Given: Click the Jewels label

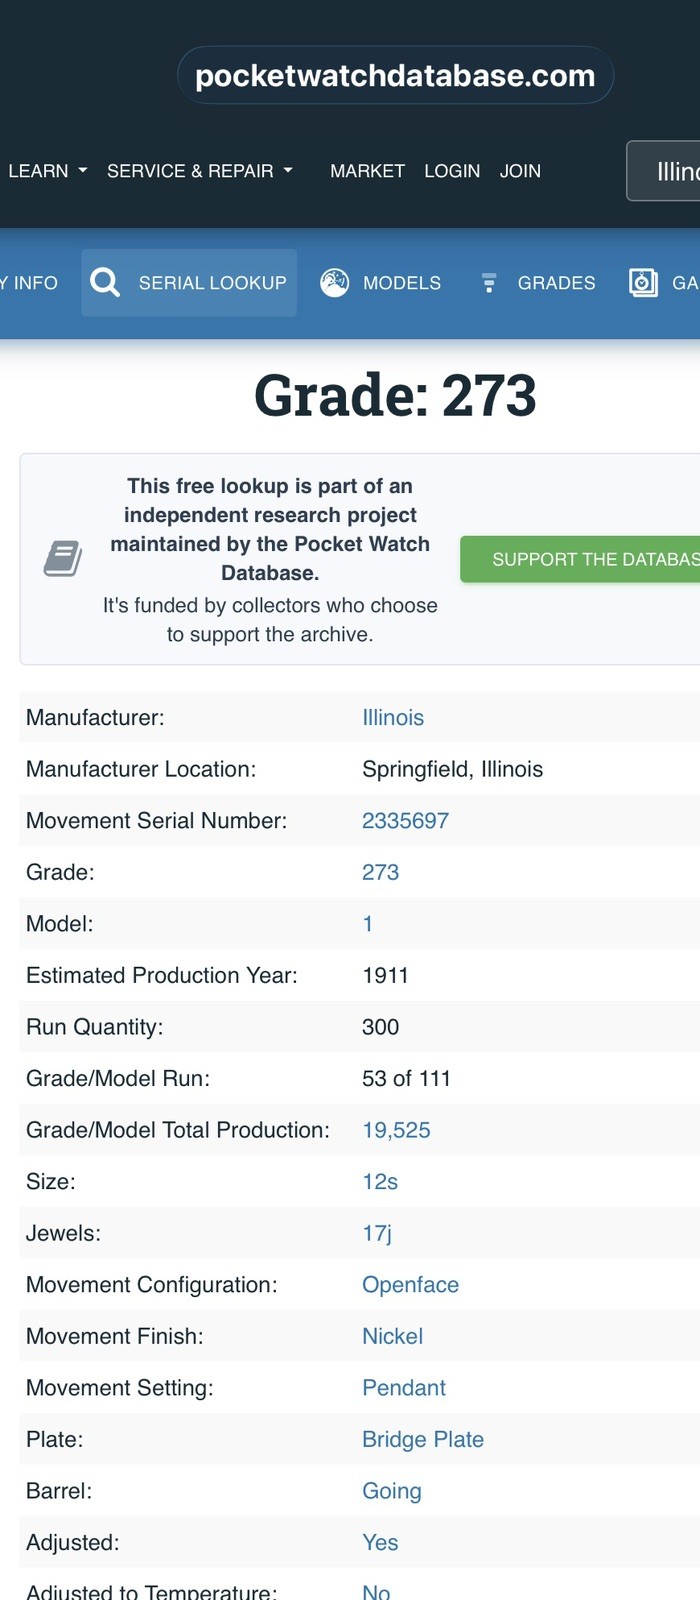Looking at the screenshot, I should point(63,1233).
